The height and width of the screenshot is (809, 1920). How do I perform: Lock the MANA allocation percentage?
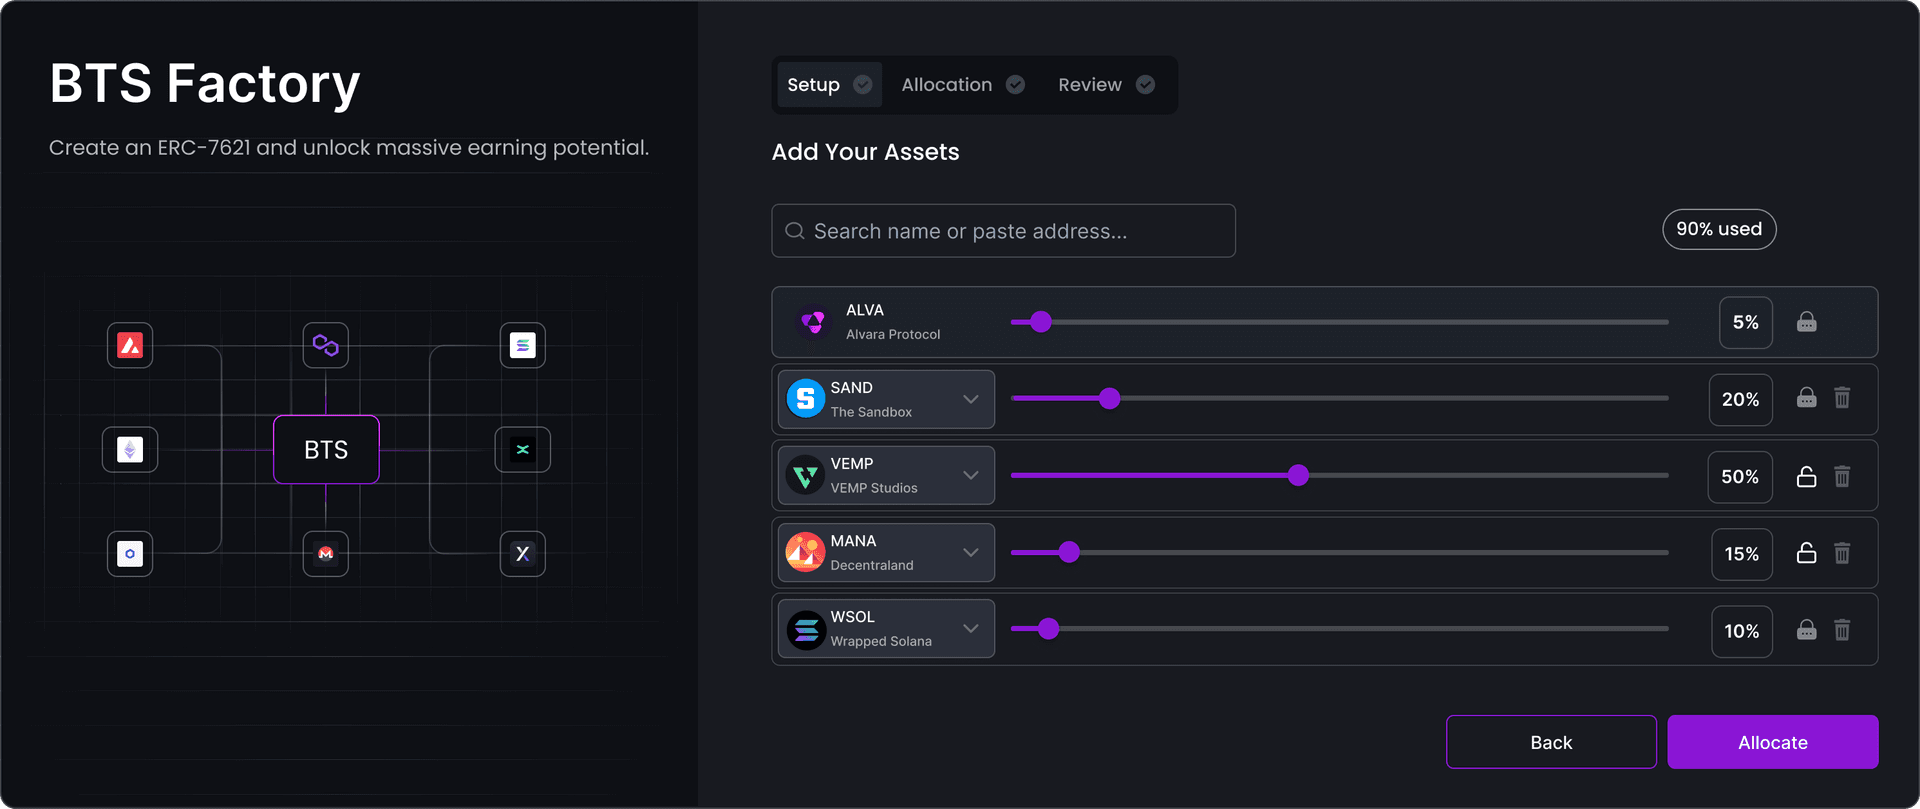click(1806, 553)
